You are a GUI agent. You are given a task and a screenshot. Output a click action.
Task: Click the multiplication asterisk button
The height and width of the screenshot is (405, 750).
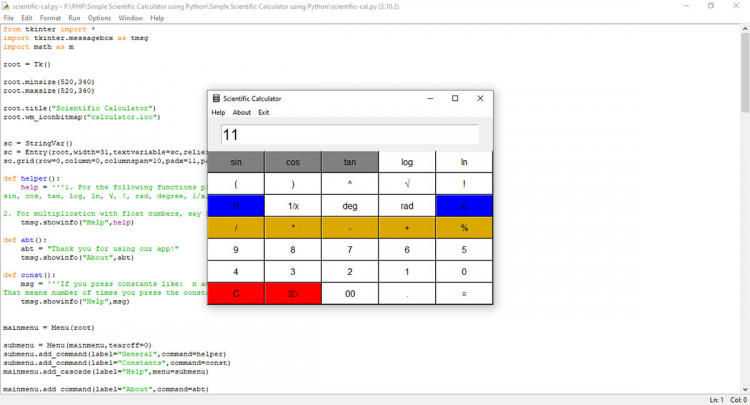(x=293, y=228)
